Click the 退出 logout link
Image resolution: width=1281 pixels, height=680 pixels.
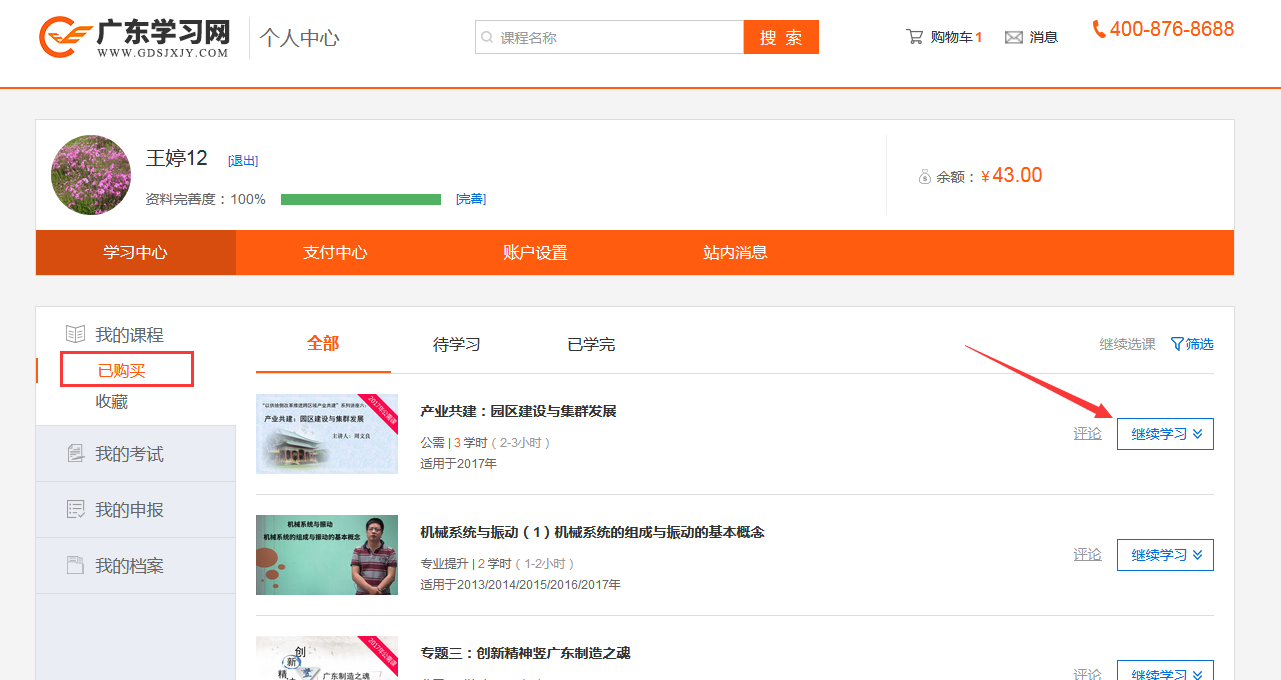(243, 161)
